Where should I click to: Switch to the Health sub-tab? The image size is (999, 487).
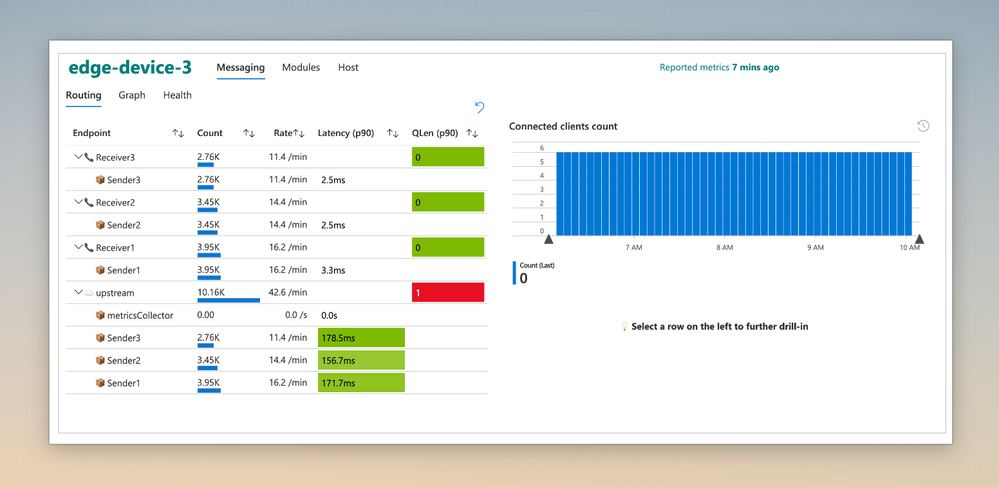177,95
